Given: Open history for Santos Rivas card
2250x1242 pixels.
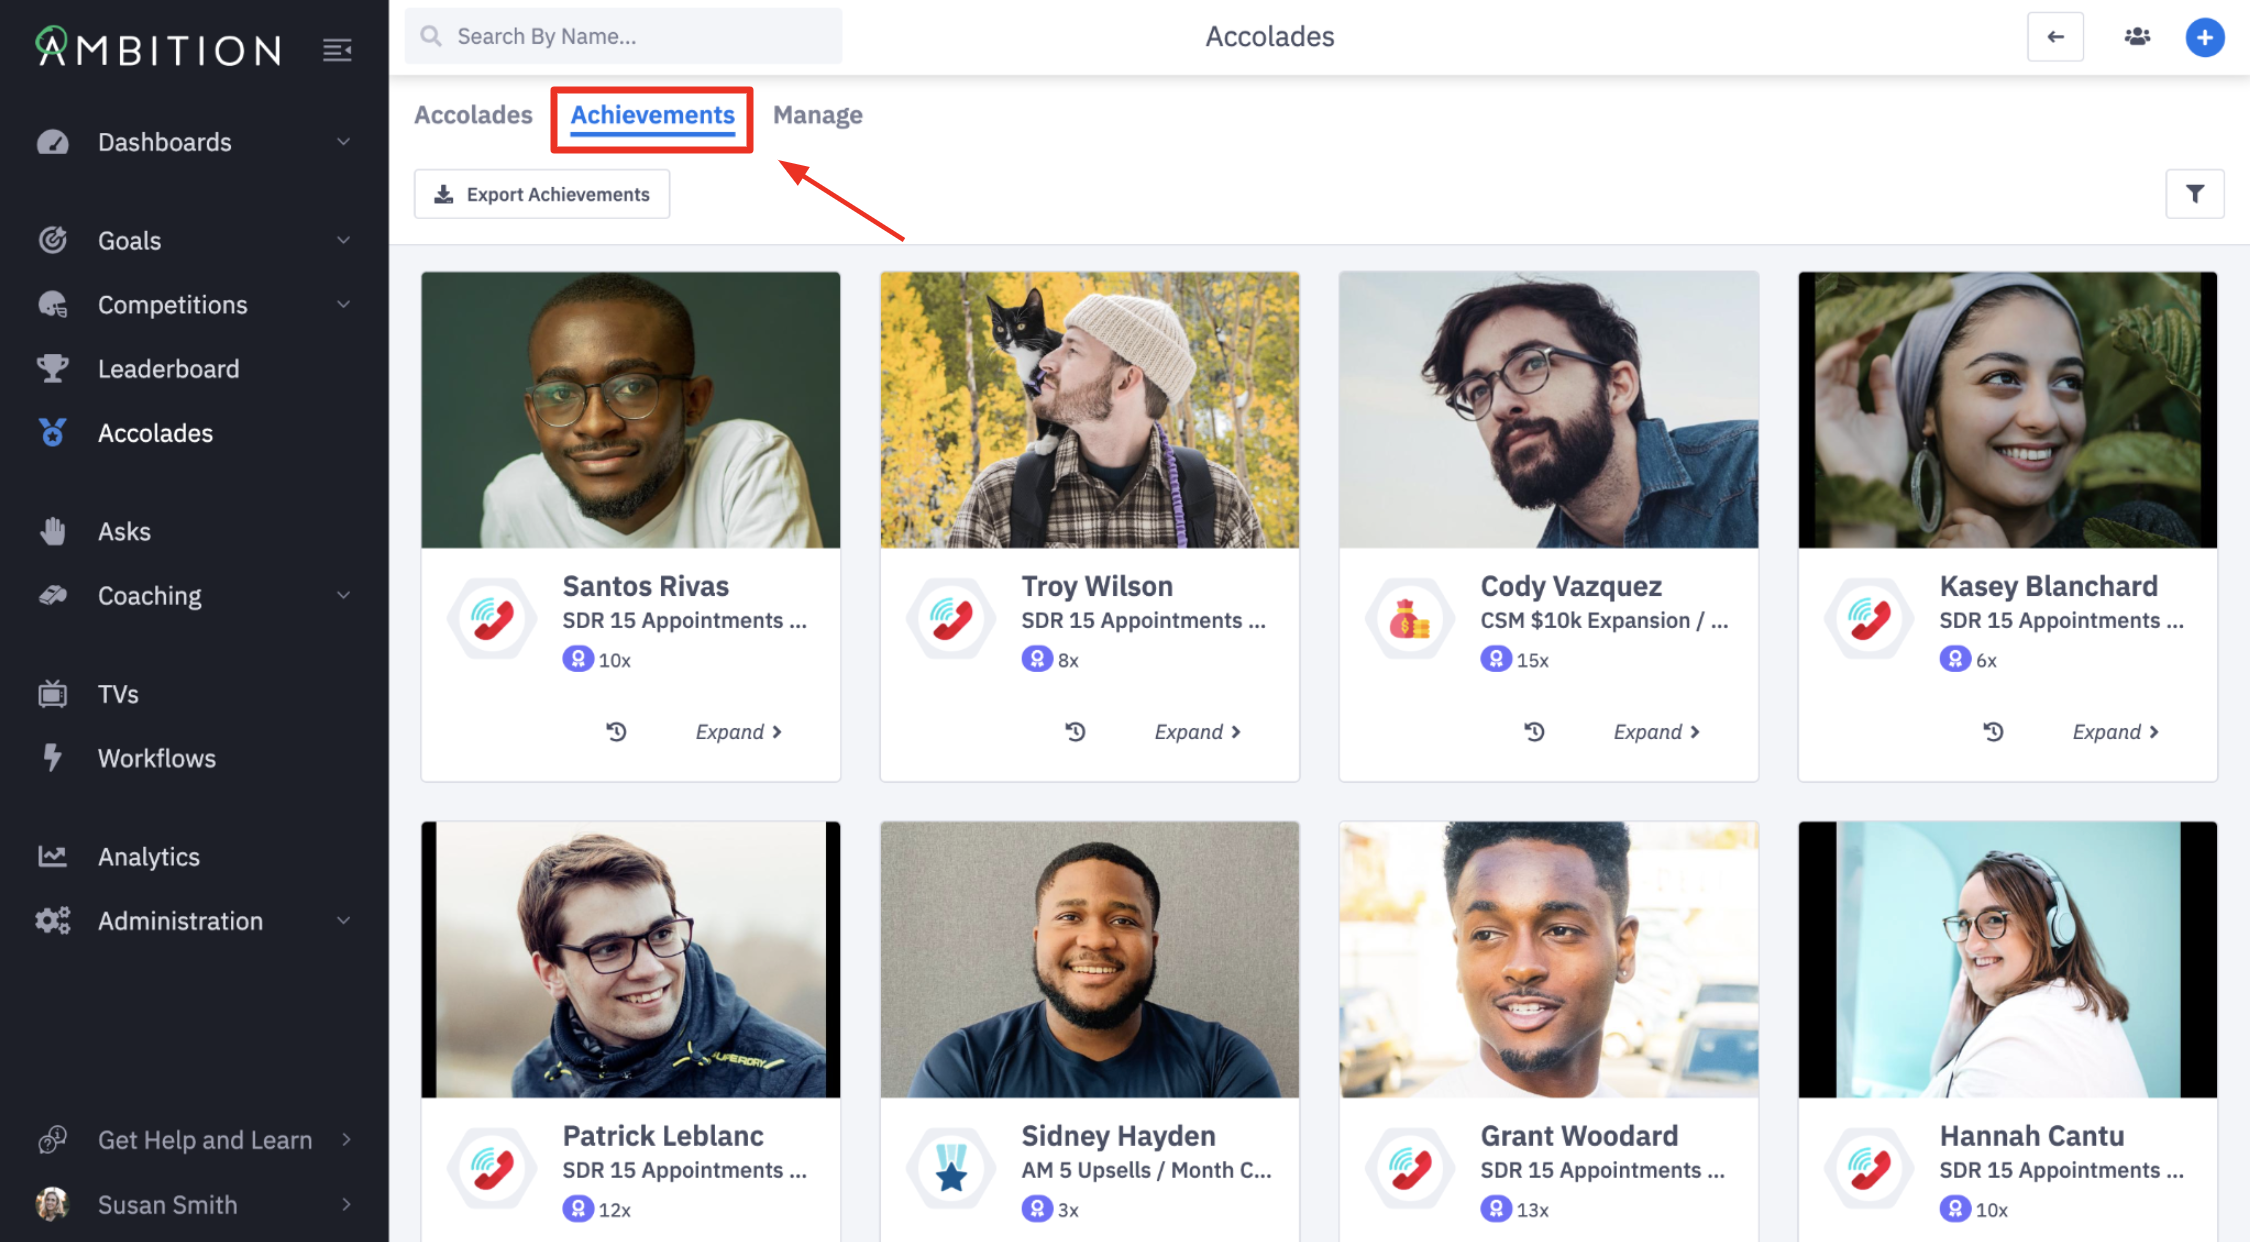Looking at the screenshot, I should click(x=616, y=732).
